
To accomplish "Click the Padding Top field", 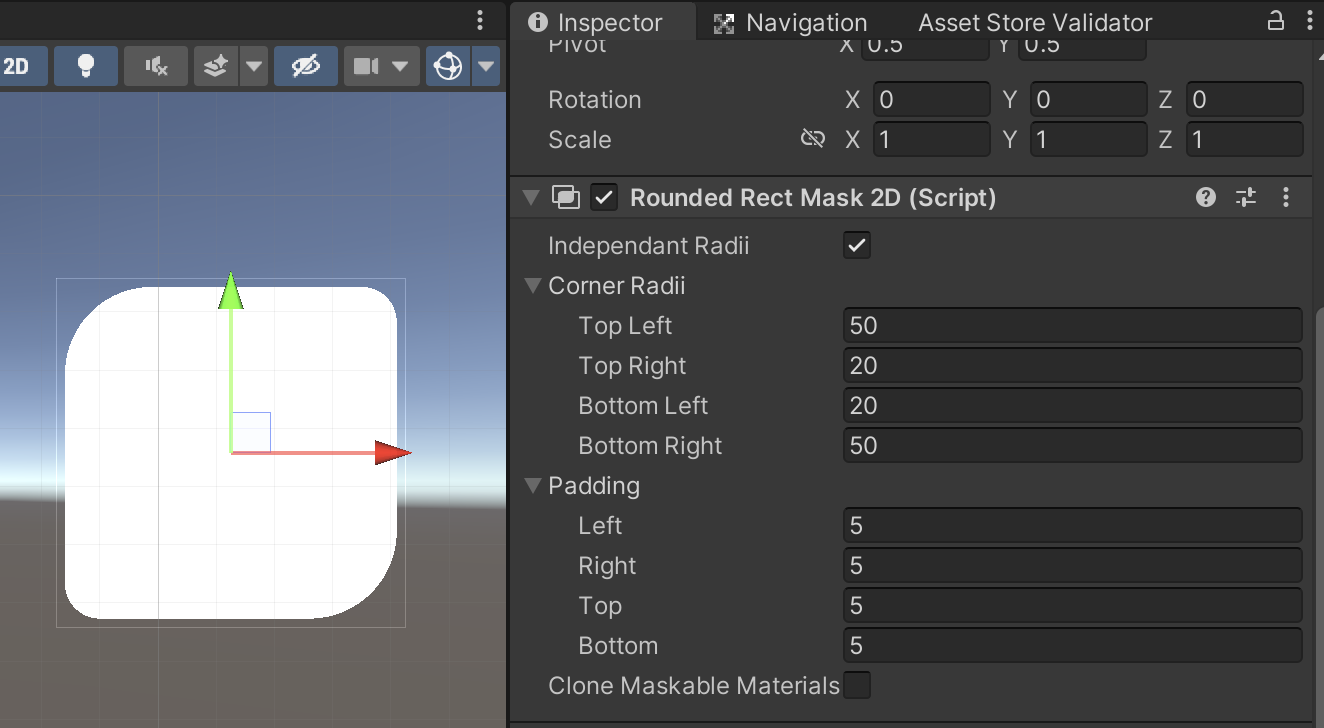I will coord(1073,605).
